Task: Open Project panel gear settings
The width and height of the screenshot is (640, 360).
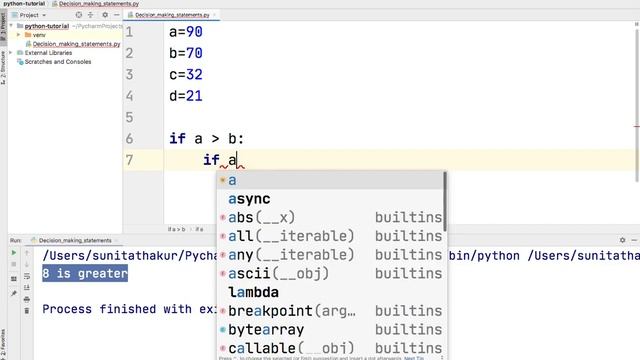Action: coord(105,15)
